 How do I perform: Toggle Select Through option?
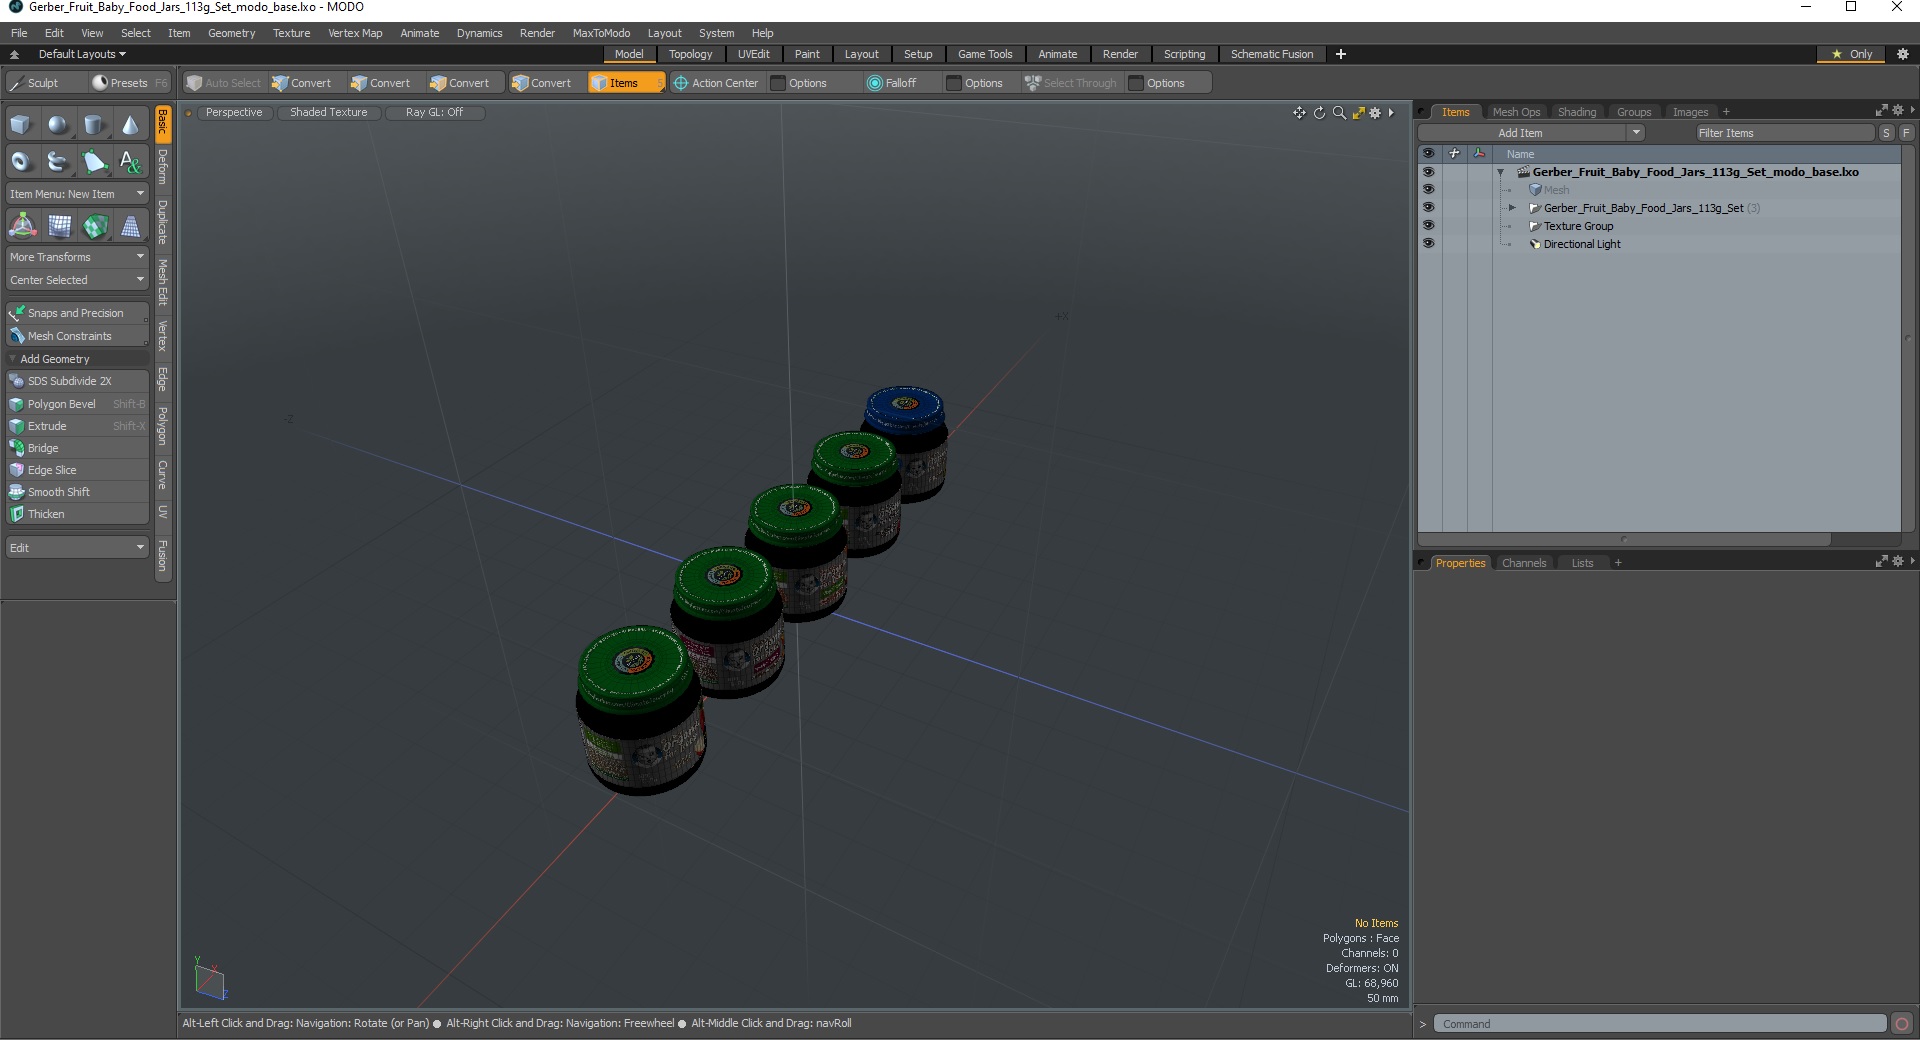point(1070,83)
